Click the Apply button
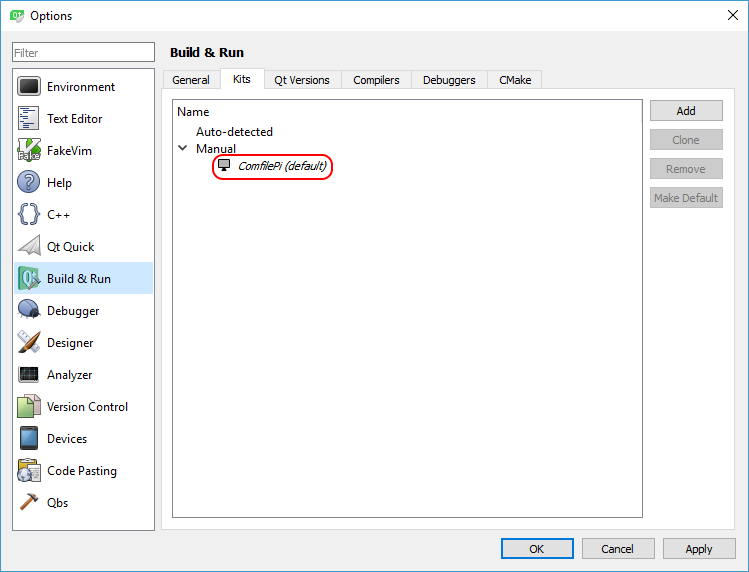This screenshot has width=749, height=572. click(698, 548)
